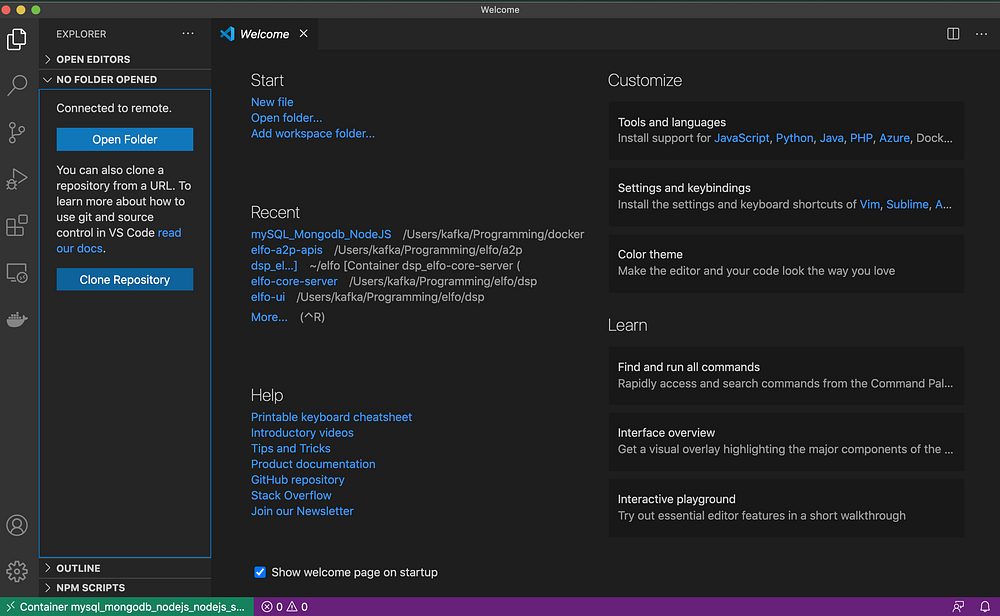Click the More... recent link
This screenshot has height=616, width=1000.
click(269, 317)
